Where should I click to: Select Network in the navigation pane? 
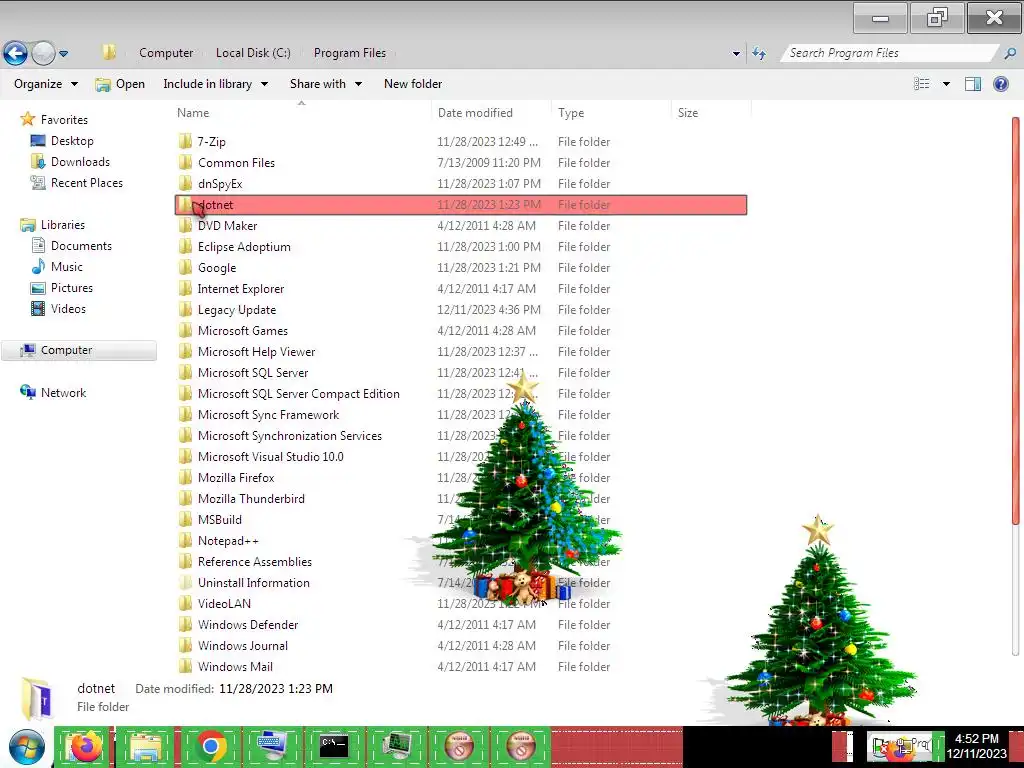click(x=63, y=392)
